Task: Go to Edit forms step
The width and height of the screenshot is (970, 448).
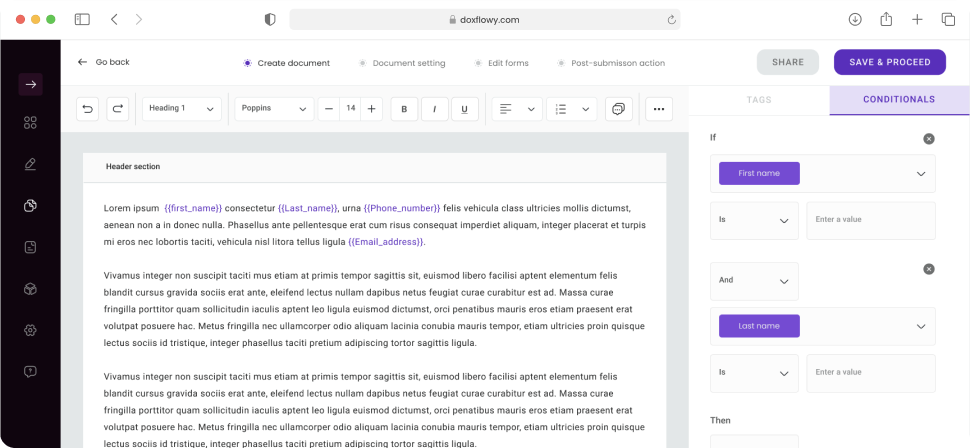Action: [x=501, y=63]
